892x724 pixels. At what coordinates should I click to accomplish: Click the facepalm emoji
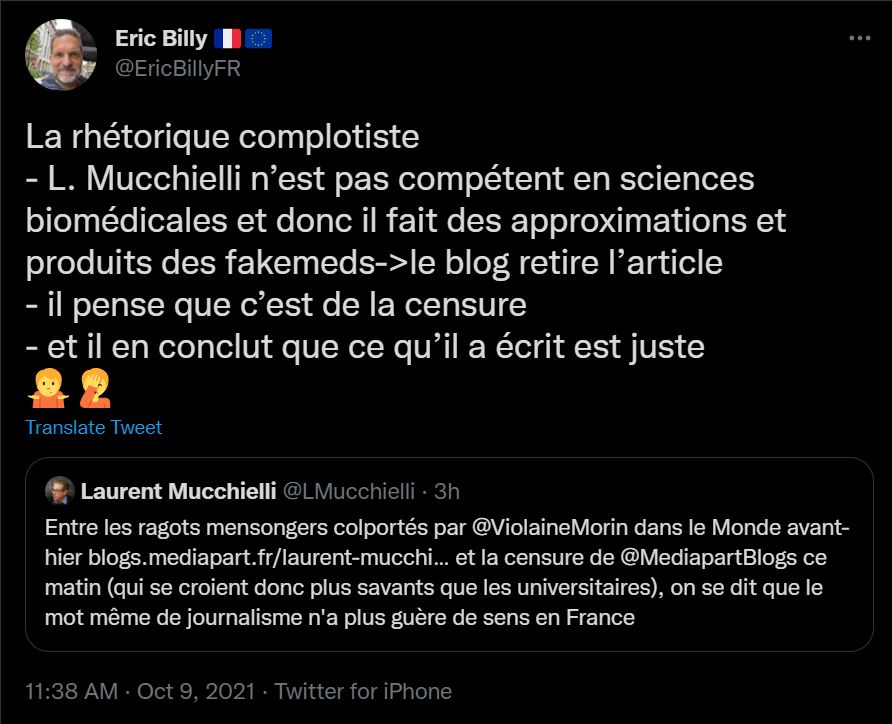click(x=78, y=387)
